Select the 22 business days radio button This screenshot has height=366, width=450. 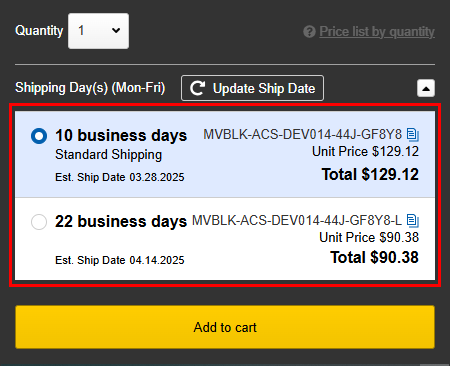[x=39, y=222]
